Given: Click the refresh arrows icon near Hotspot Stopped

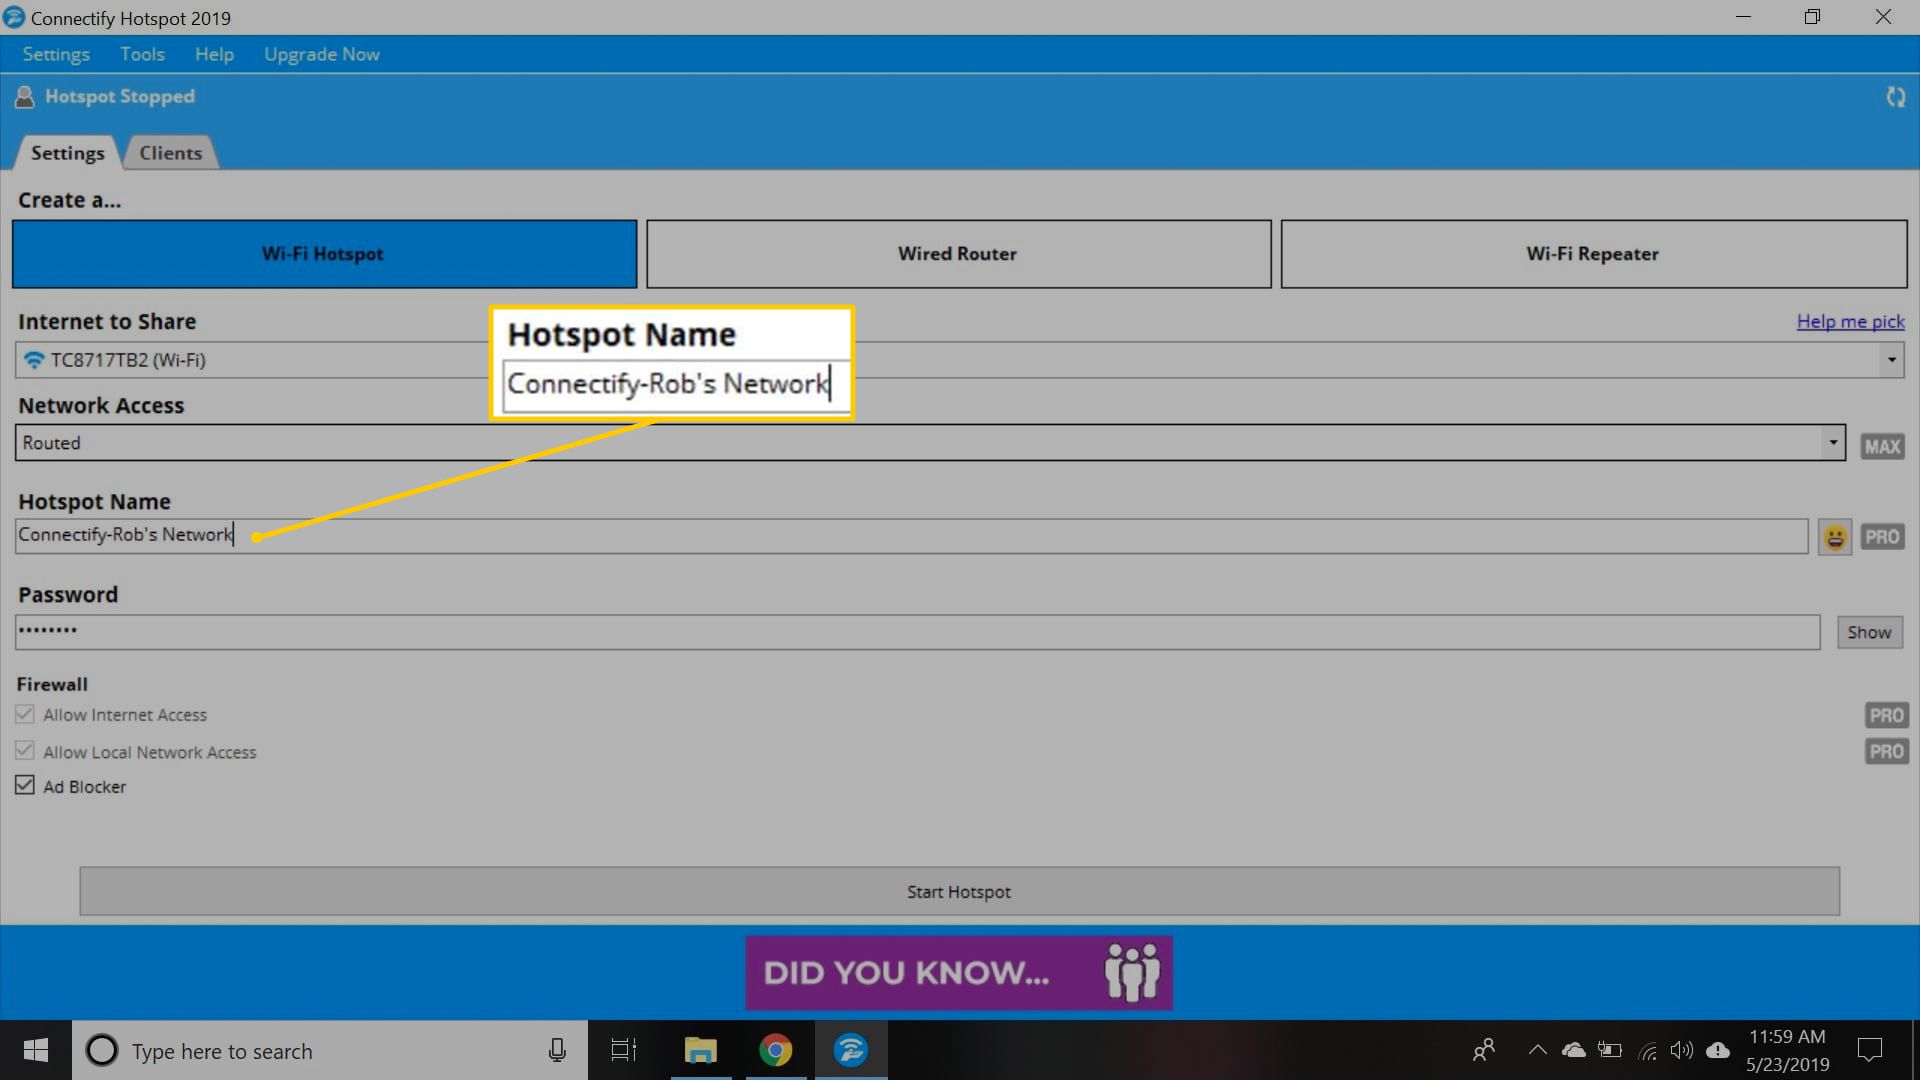Looking at the screenshot, I should pos(1895,97).
